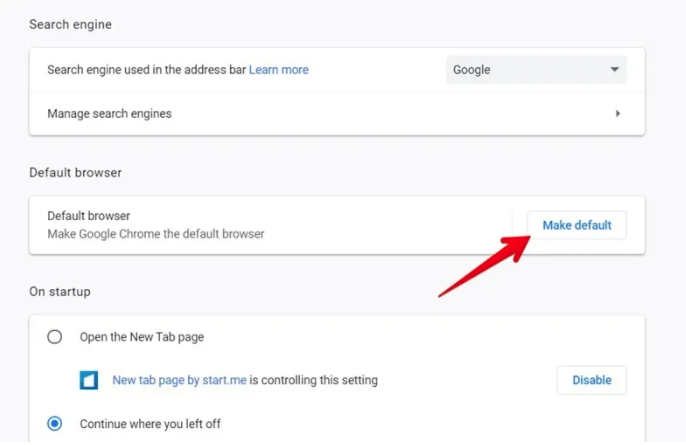
Task: Disable the start.me new tab extension
Action: coord(592,380)
